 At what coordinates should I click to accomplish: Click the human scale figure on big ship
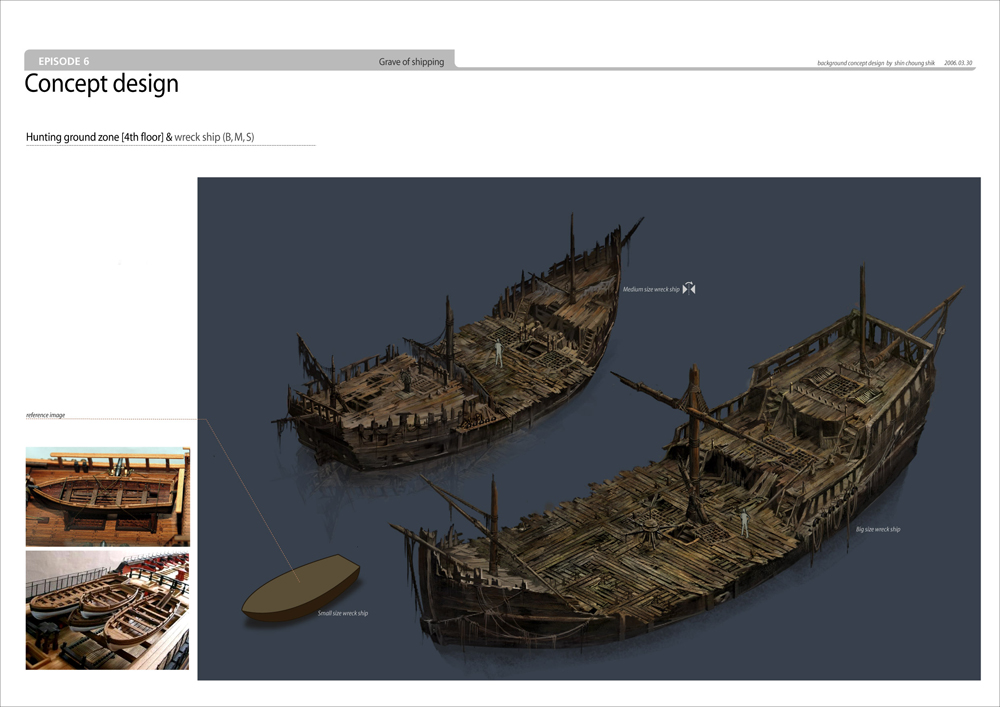(744, 521)
